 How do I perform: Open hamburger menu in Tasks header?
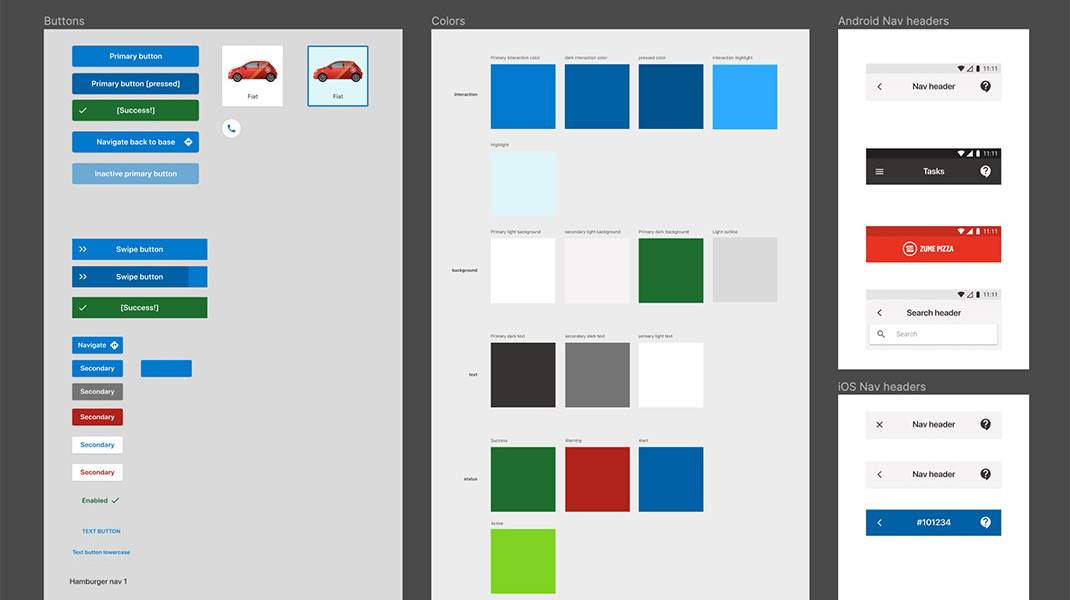tap(880, 171)
